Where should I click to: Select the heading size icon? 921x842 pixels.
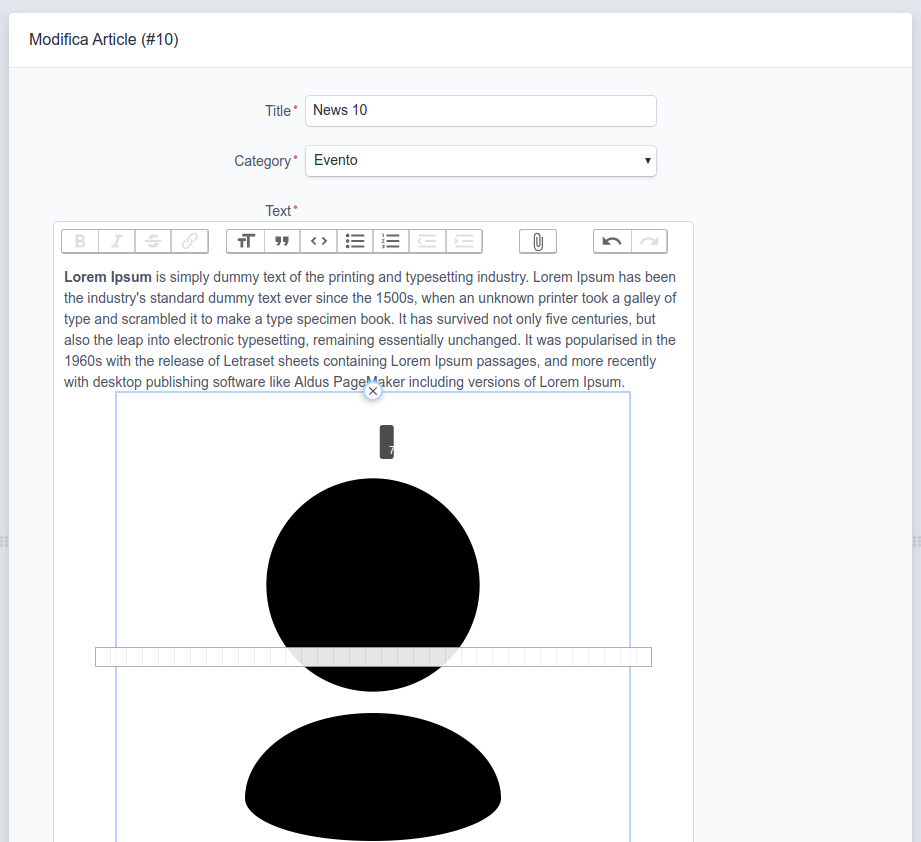(245, 240)
